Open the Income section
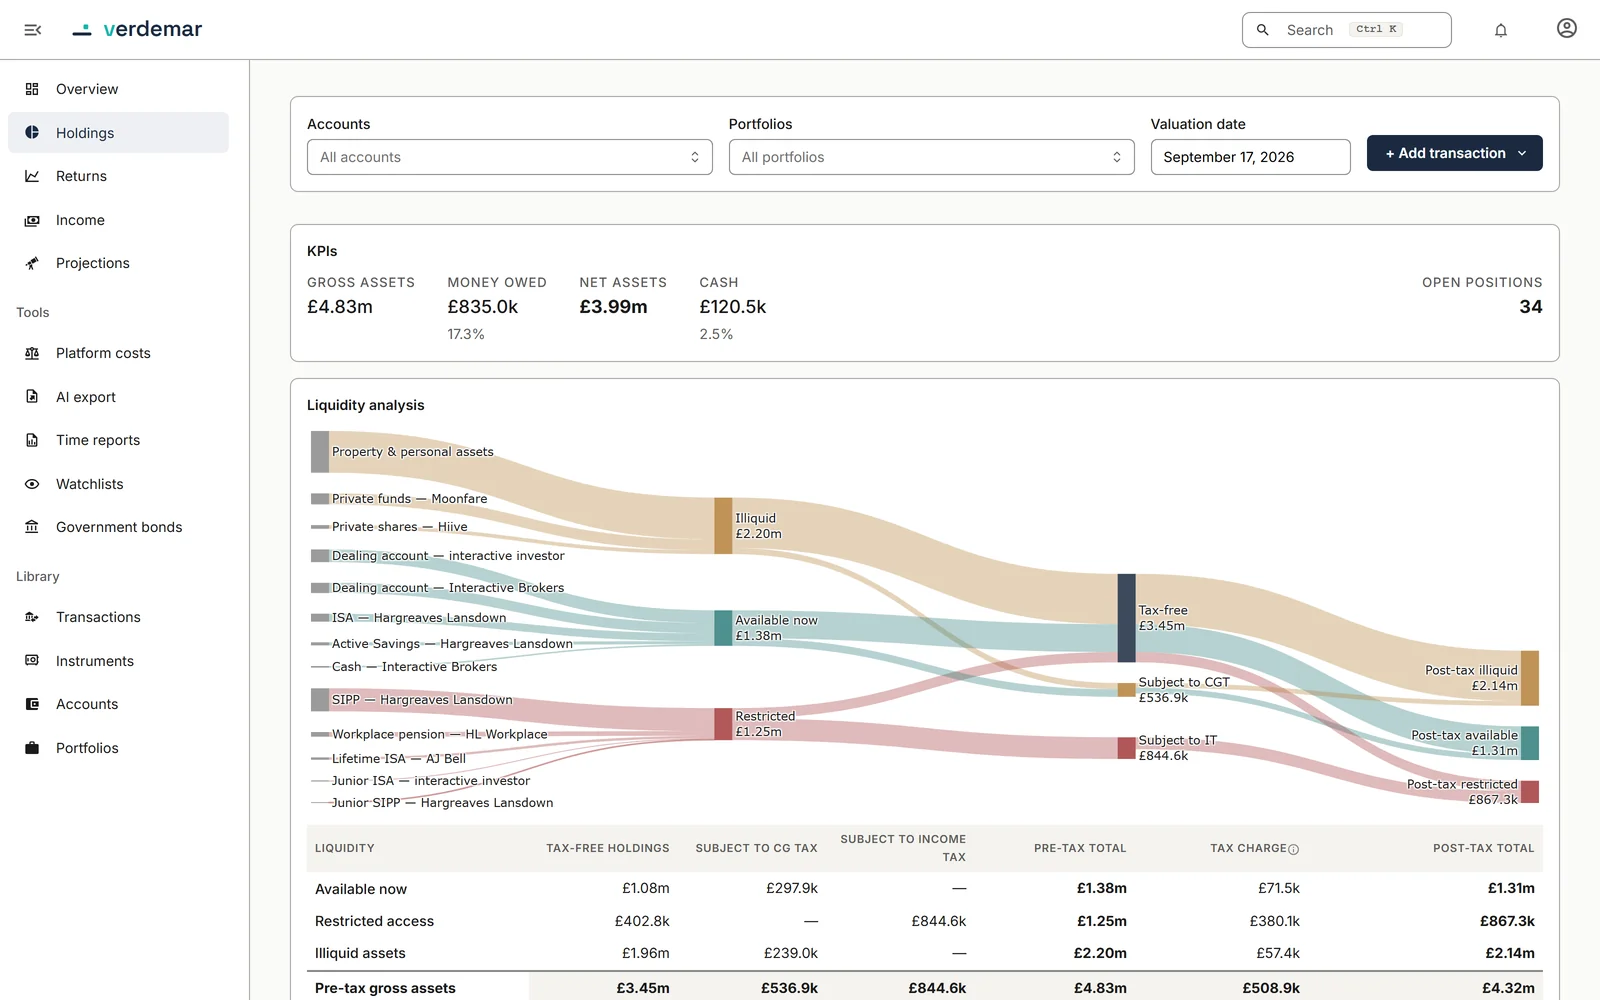This screenshot has width=1600, height=1000. point(118,220)
